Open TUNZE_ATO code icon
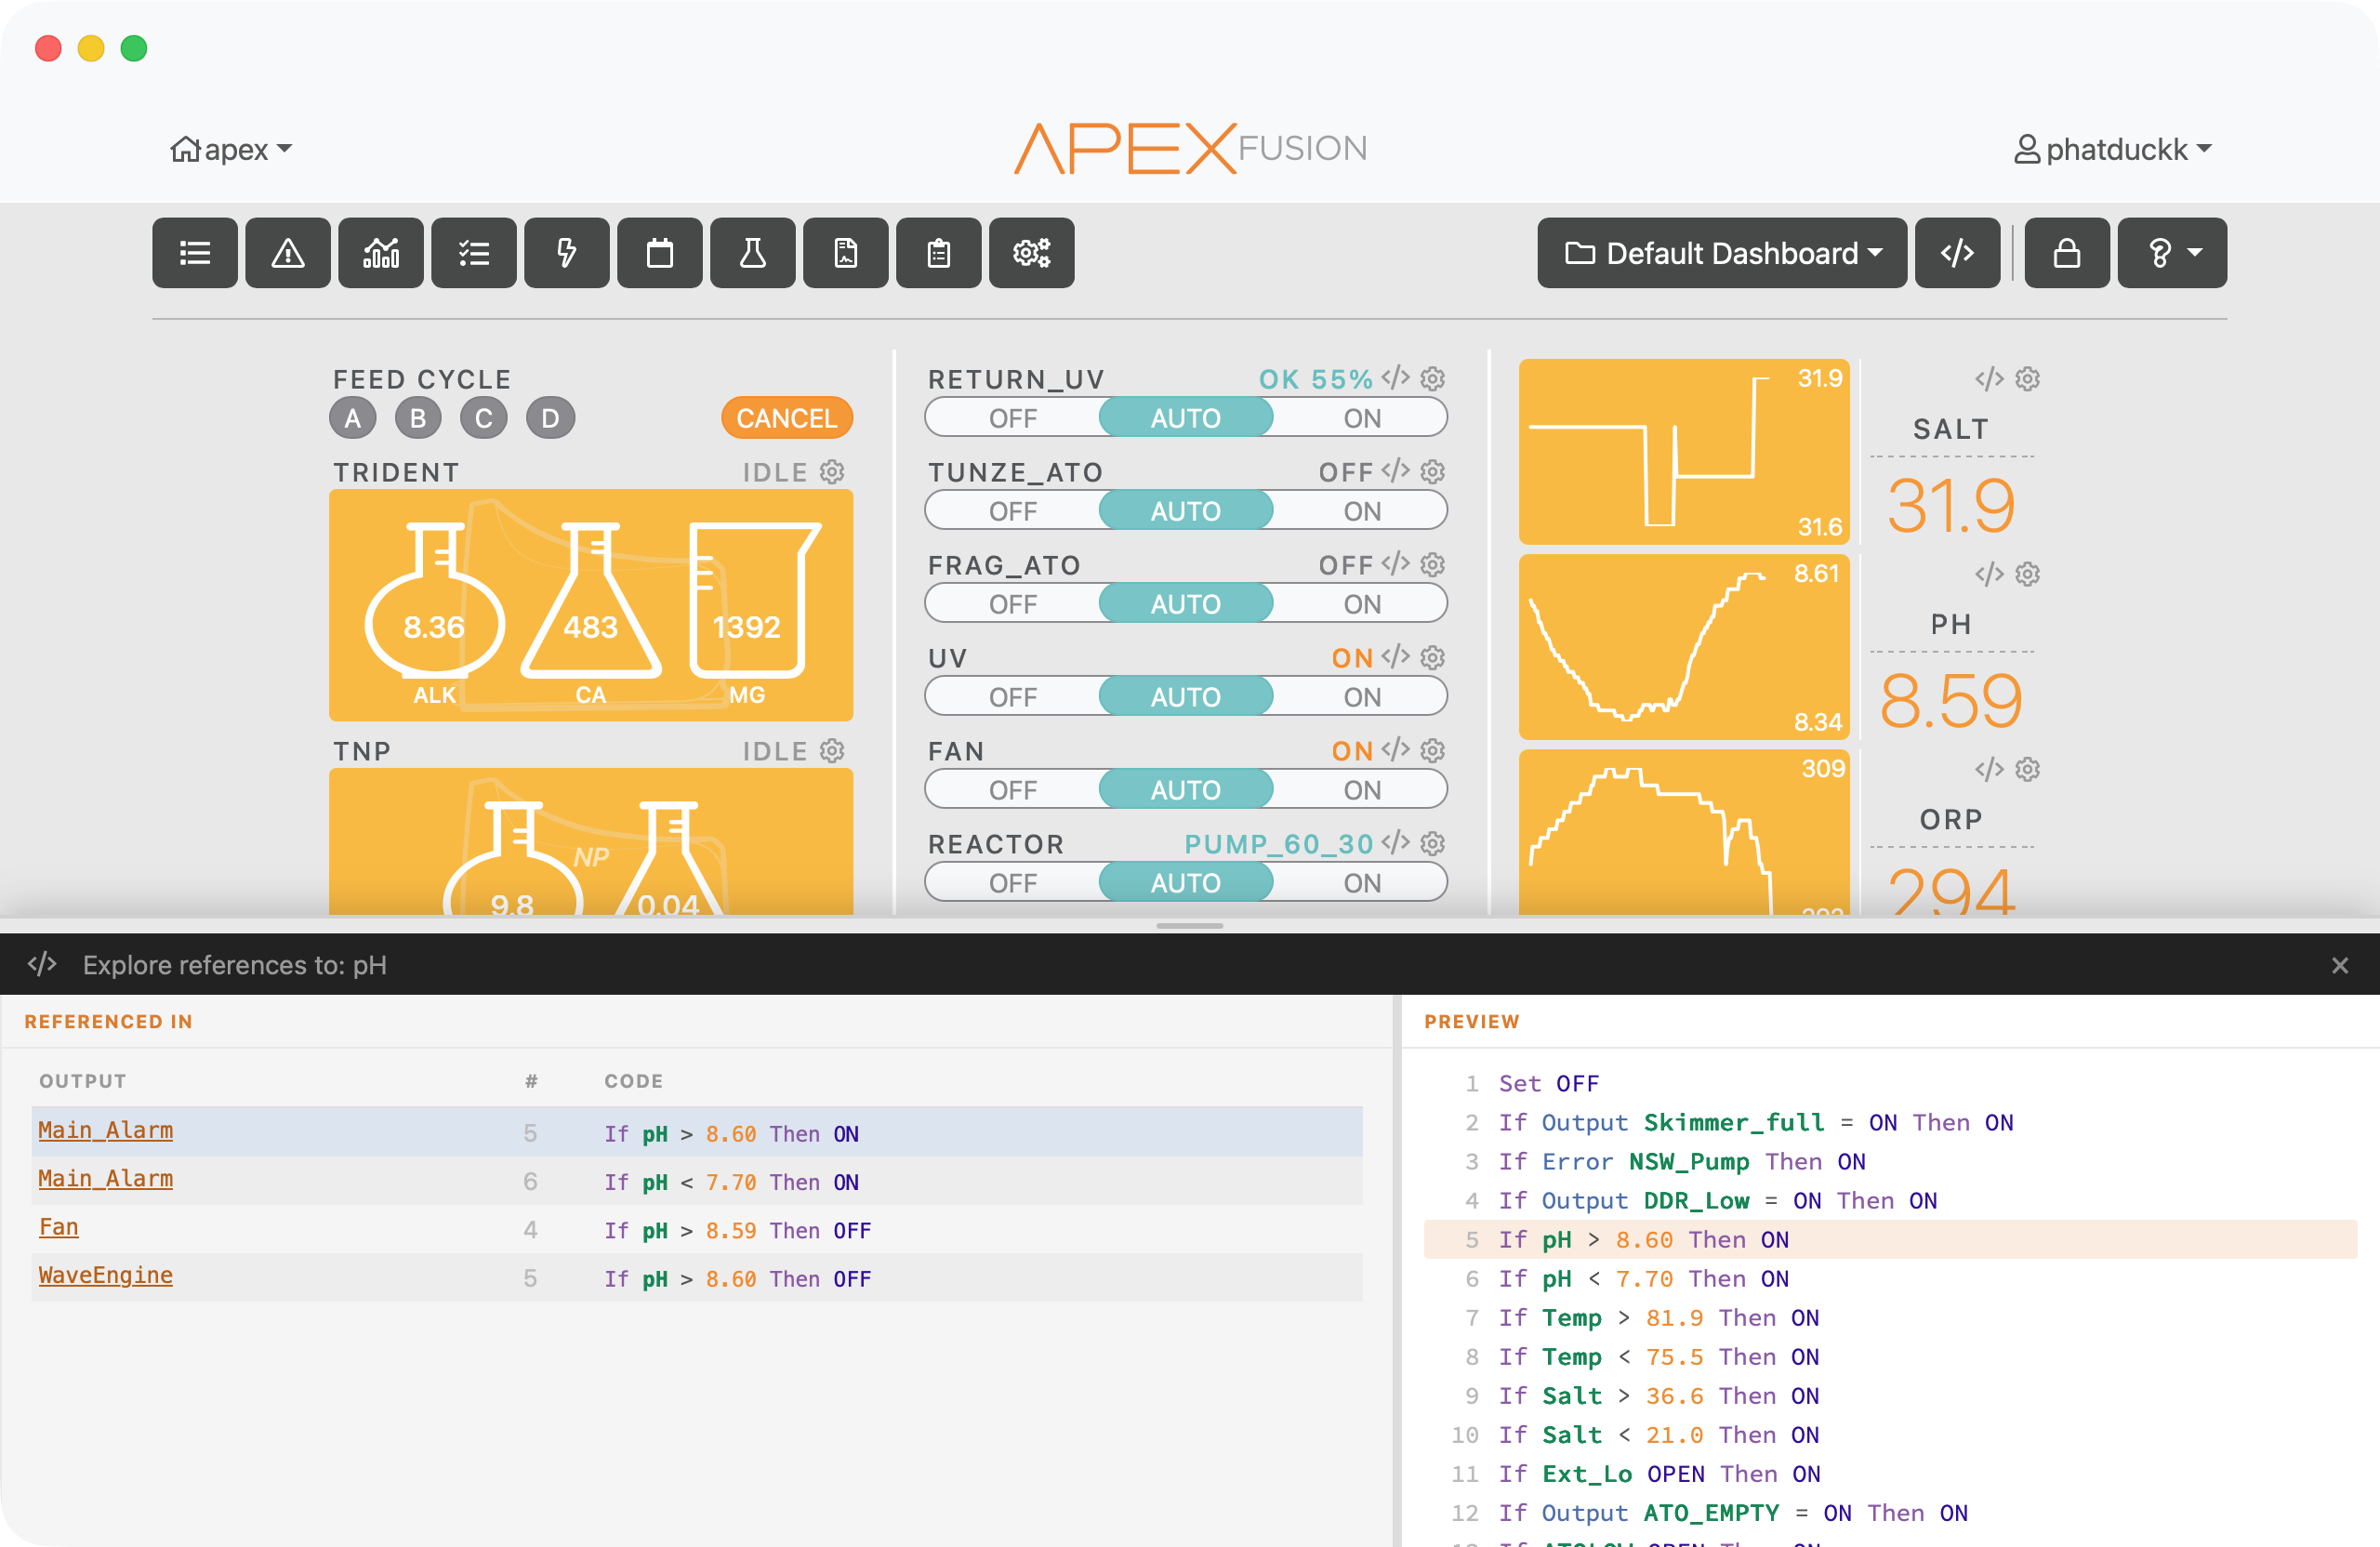 (1396, 471)
